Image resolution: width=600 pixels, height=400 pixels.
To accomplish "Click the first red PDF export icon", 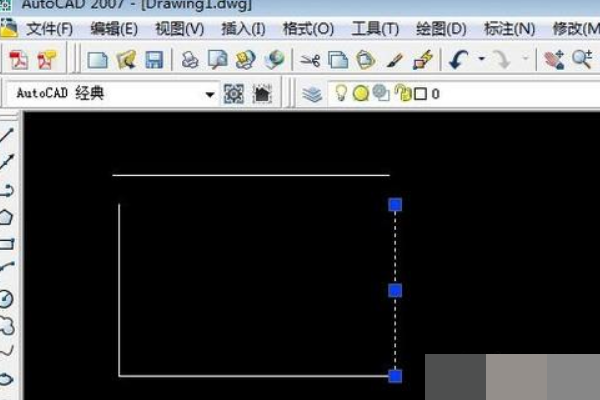I will tap(18, 60).
